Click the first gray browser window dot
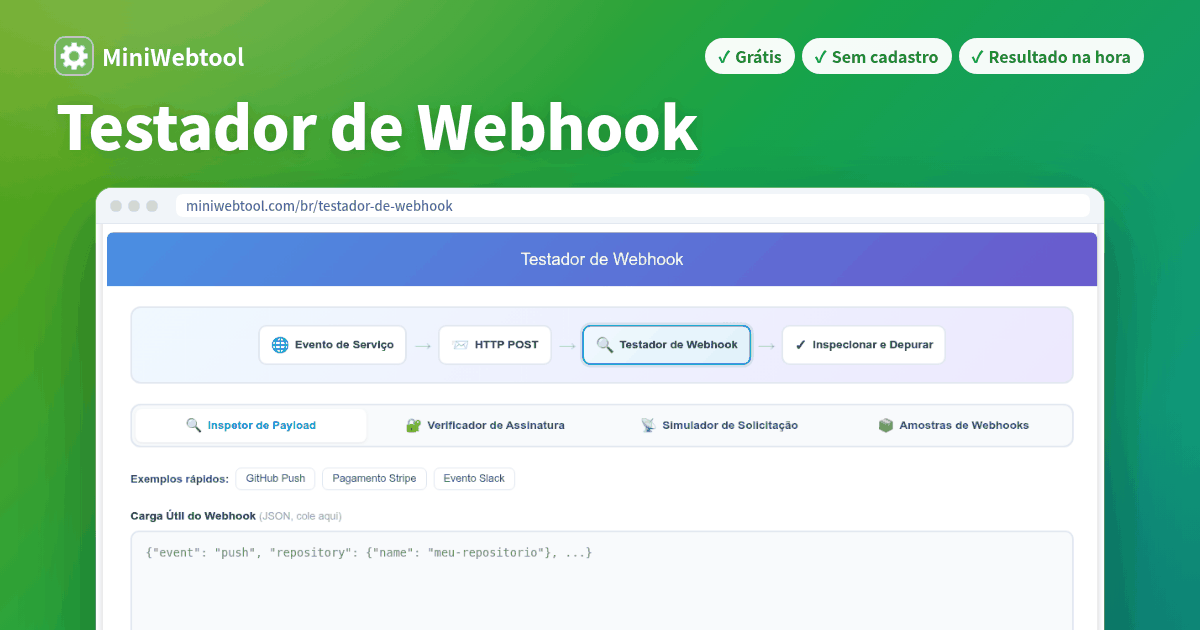The width and height of the screenshot is (1200, 630). click(116, 206)
